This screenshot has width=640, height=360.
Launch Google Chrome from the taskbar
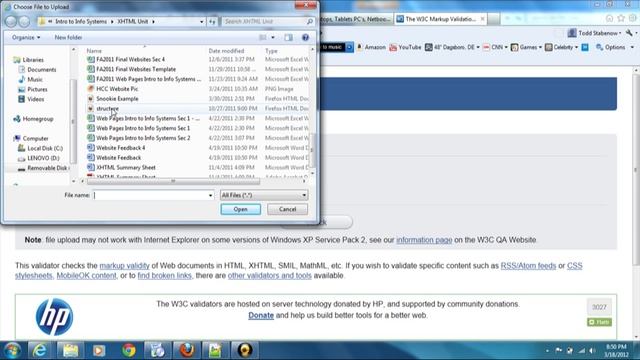coord(129,350)
